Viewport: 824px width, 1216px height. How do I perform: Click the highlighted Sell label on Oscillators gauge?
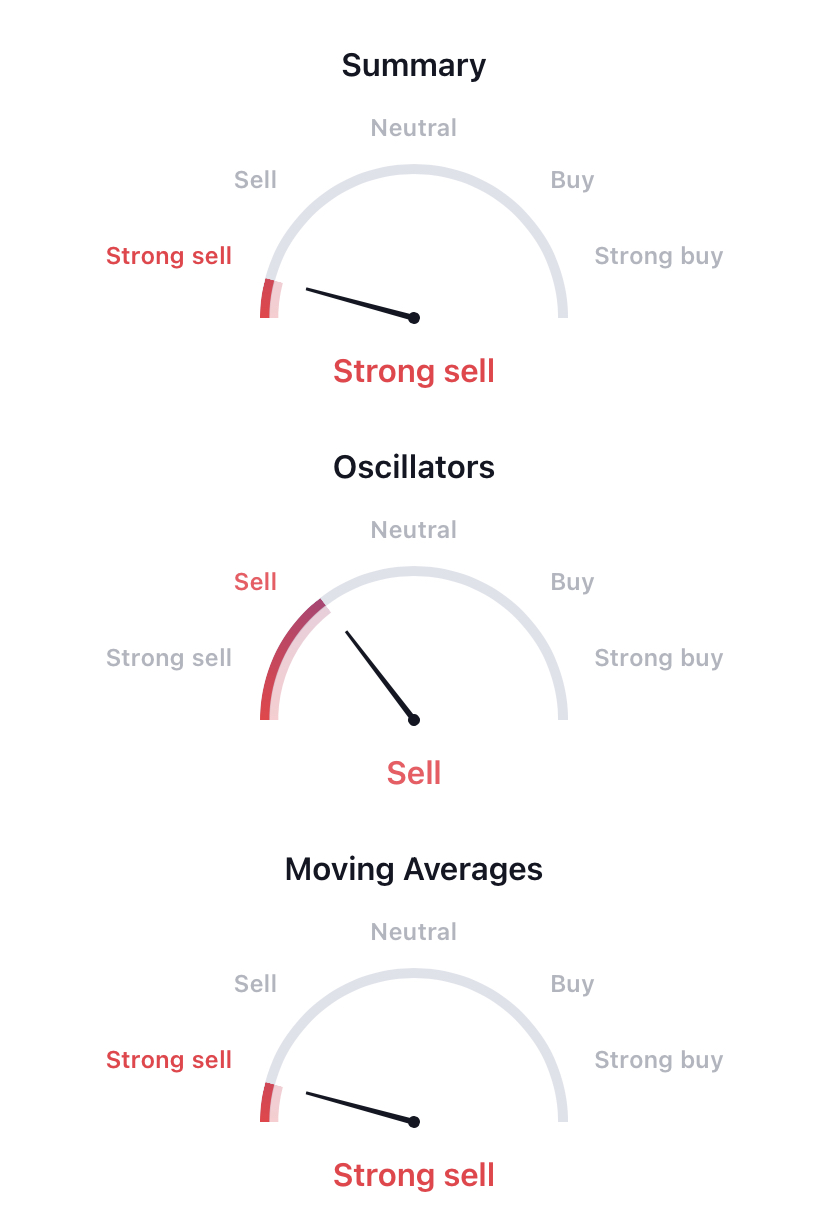pyautogui.click(x=255, y=582)
